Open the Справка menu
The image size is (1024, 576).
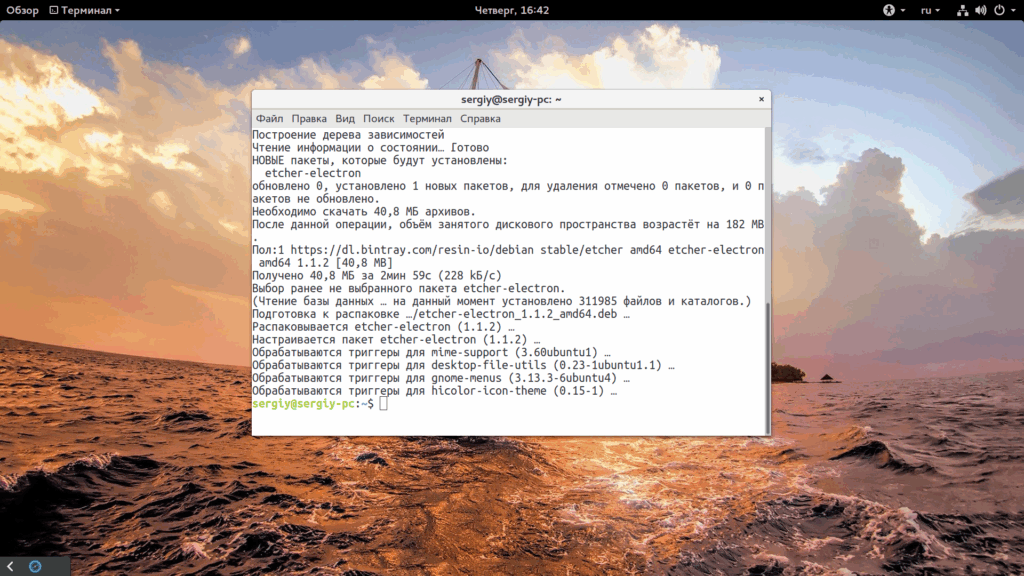[x=480, y=119]
